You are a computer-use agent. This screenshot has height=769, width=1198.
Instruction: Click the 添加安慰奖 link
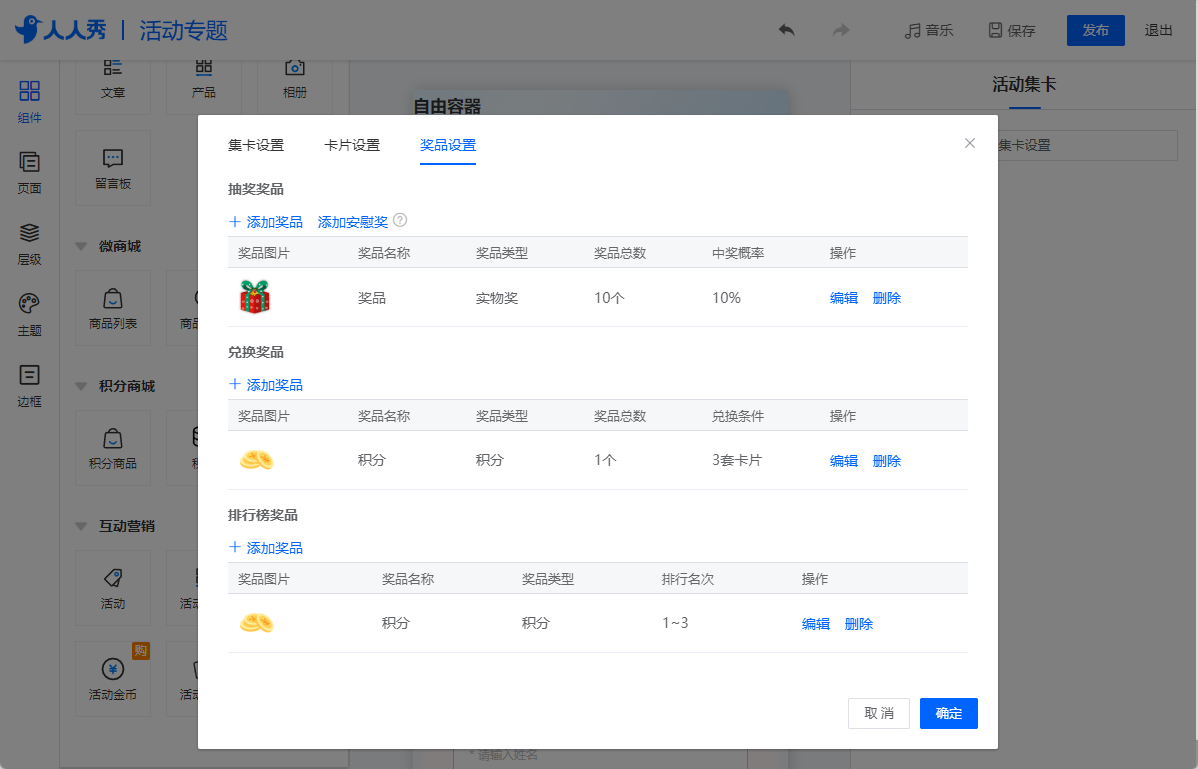click(x=353, y=222)
